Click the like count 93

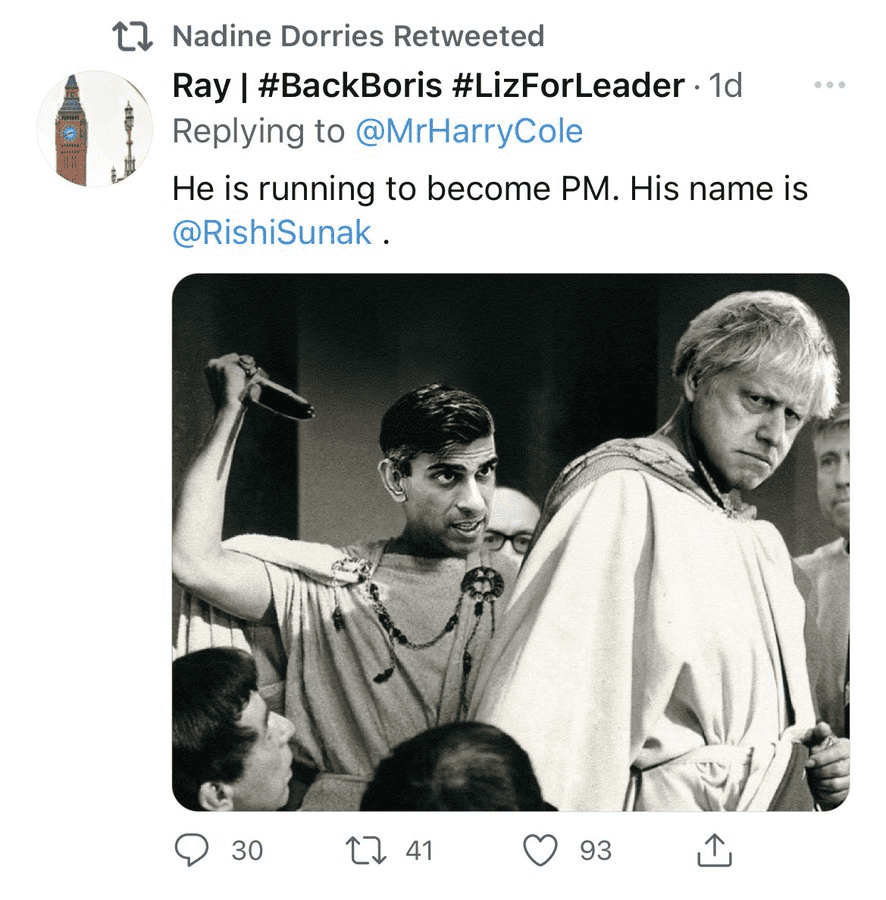pos(595,851)
